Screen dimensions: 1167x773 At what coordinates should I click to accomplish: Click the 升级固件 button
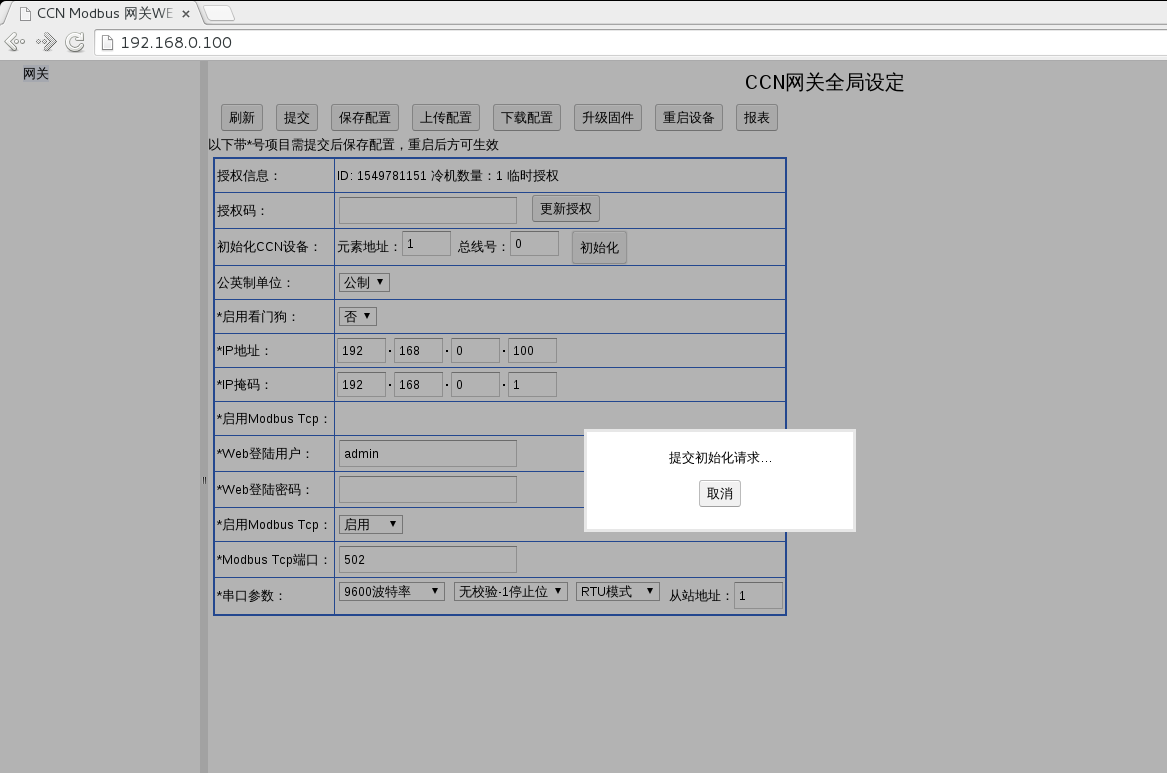608,118
